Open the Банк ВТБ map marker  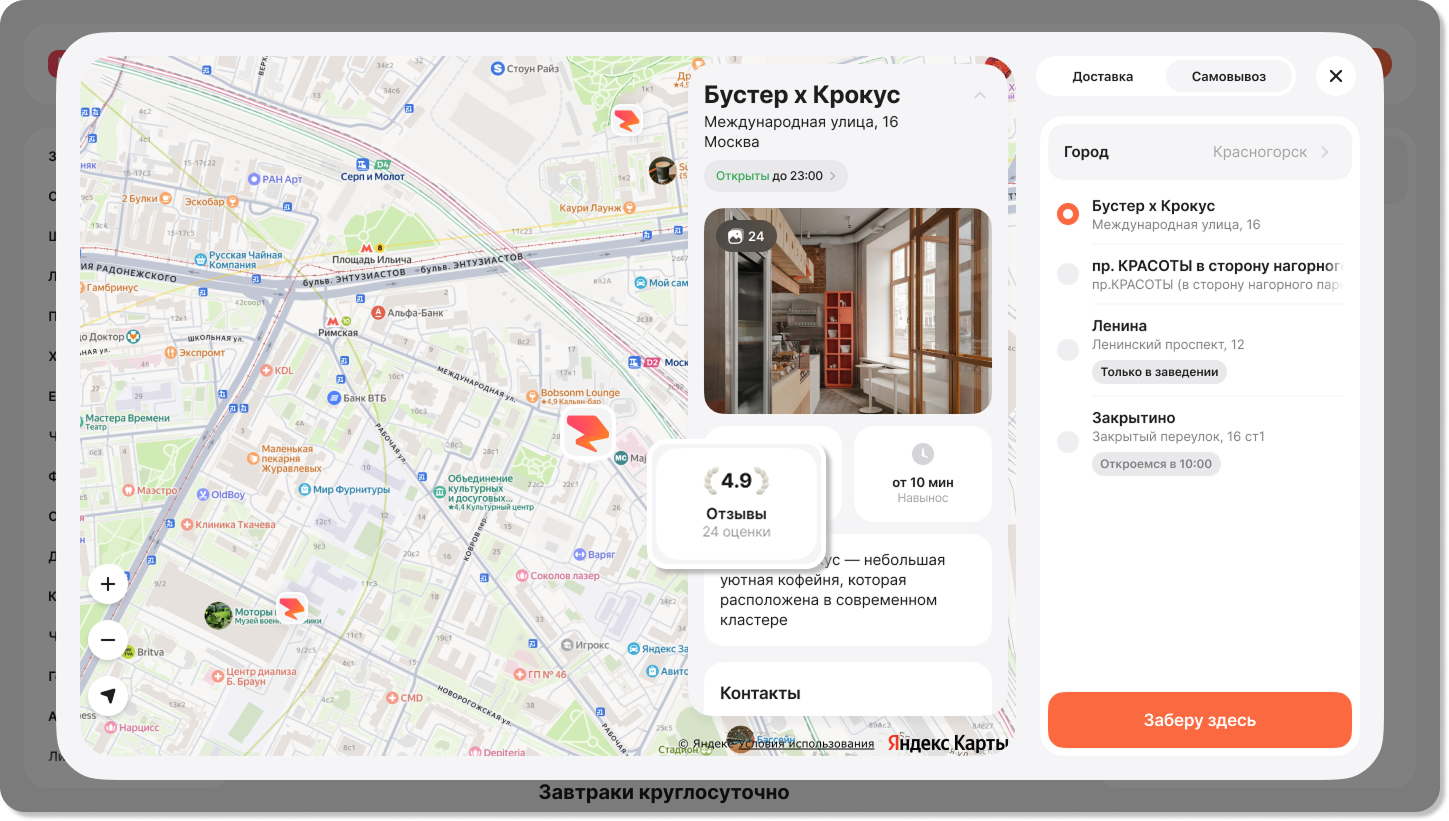tap(334, 398)
